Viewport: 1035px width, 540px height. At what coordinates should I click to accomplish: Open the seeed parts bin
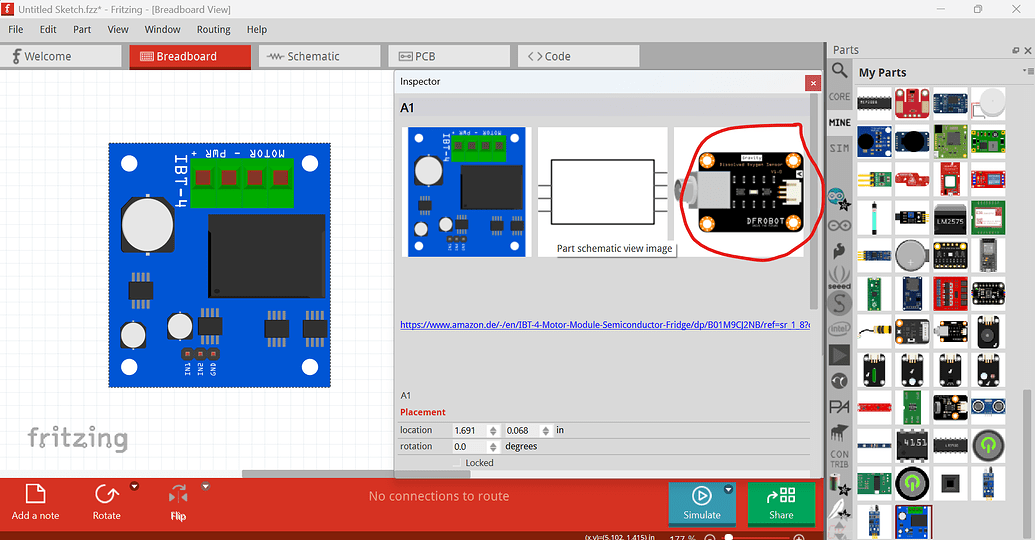(839, 277)
